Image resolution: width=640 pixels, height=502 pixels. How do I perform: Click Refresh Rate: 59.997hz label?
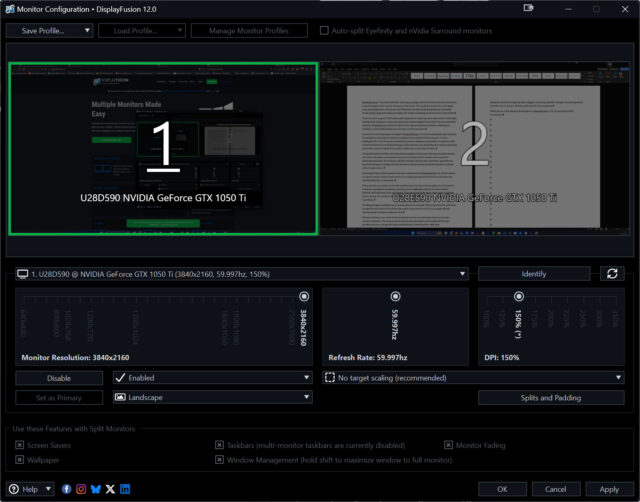[x=368, y=358]
